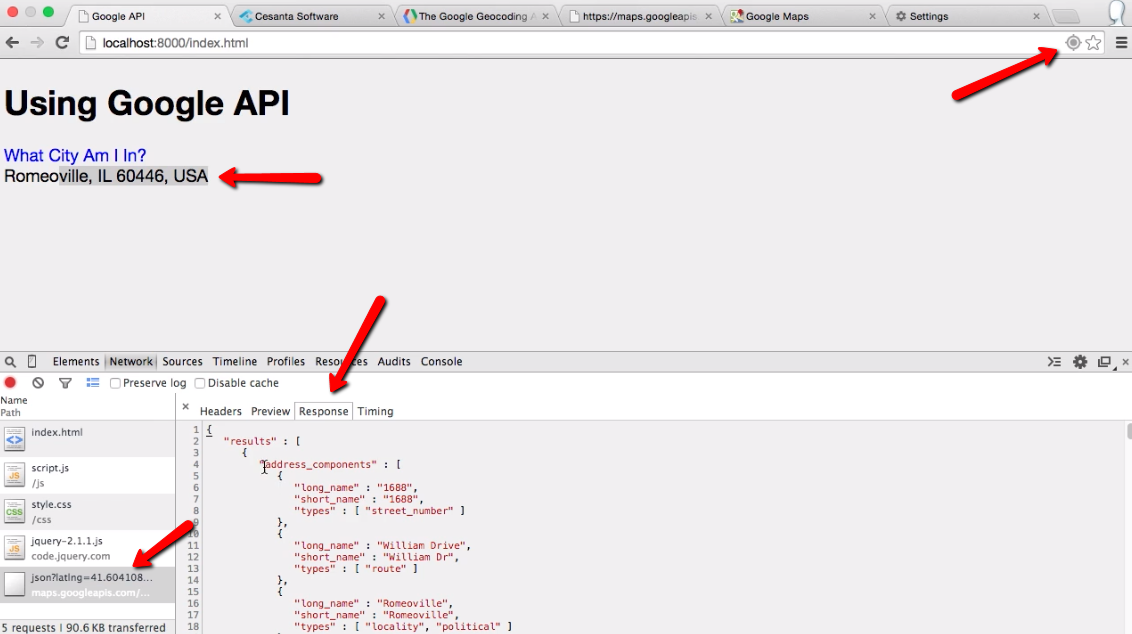Open the Sources panel
The height and width of the screenshot is (634, 1132).
182,362
